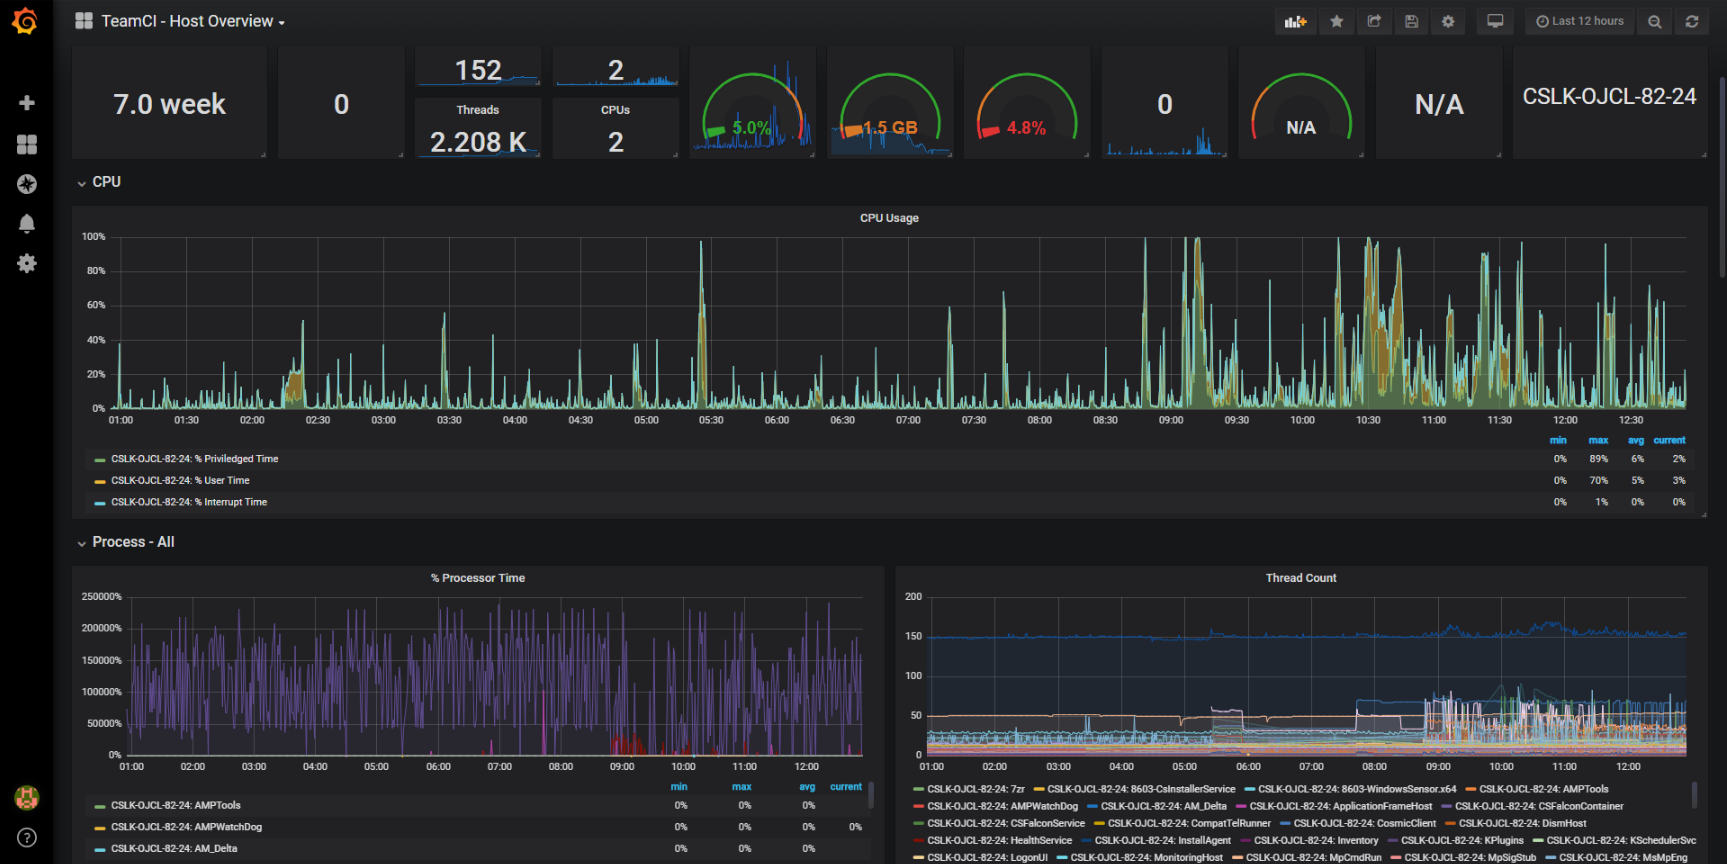Click the Add panel icon

click(x=1296, y=21)
